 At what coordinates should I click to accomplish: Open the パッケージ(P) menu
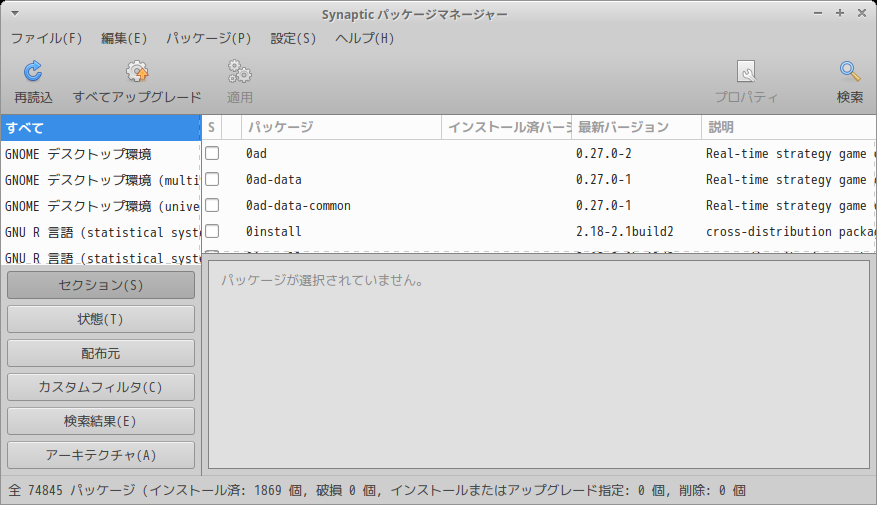(209, 38)
